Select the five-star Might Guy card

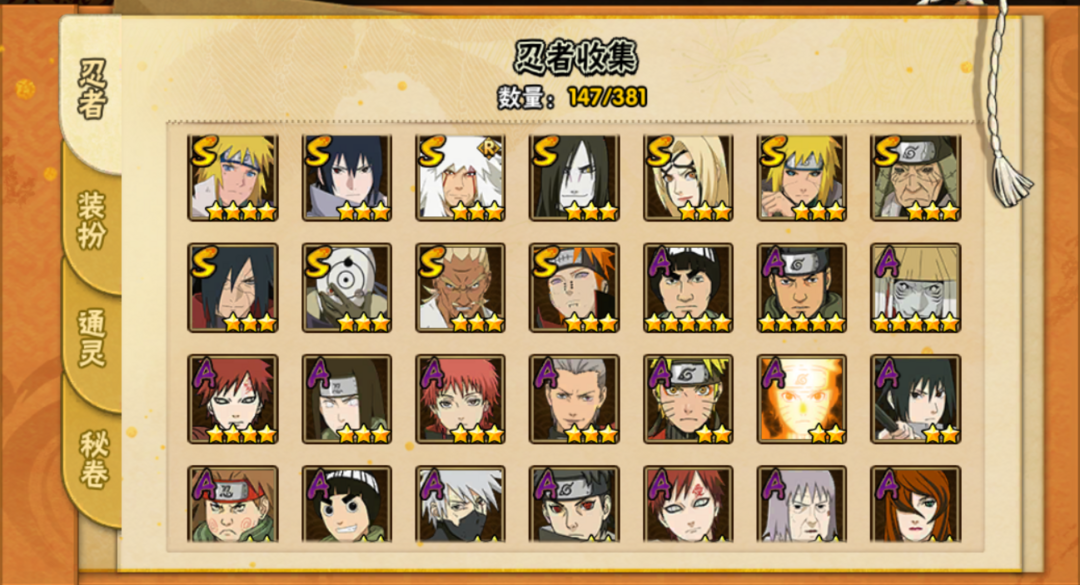click(x=688, y=288)
